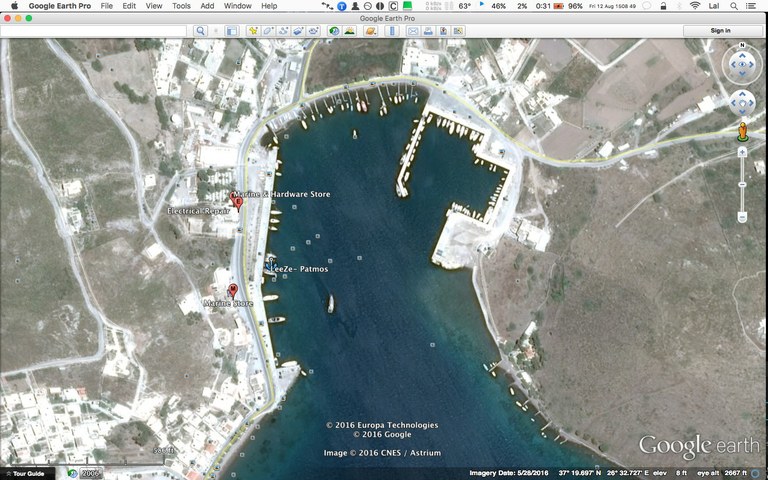Viewport: 768px width, 480px height.
Task: Open the Tools menu
Action: coord(181,6)
